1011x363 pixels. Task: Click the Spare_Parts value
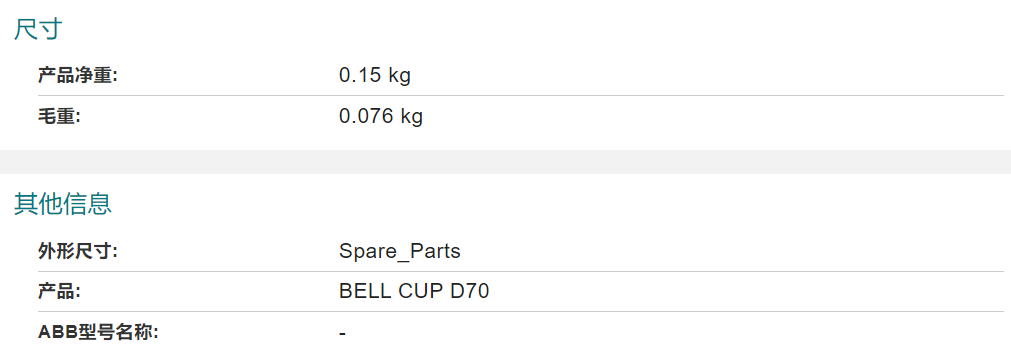(400, 251)
